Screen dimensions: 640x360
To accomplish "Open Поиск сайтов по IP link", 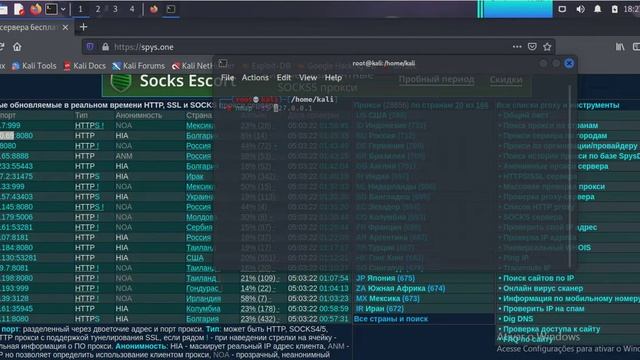I will click(538, 278).
